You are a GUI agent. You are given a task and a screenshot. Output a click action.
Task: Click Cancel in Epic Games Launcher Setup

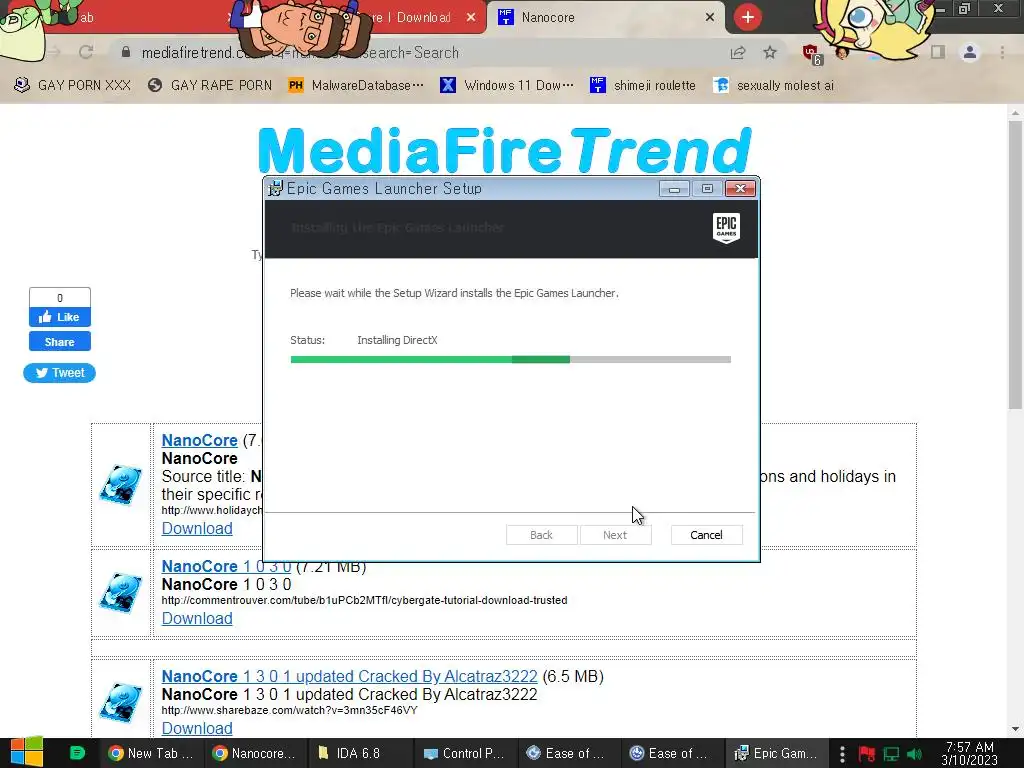point(707,535)
